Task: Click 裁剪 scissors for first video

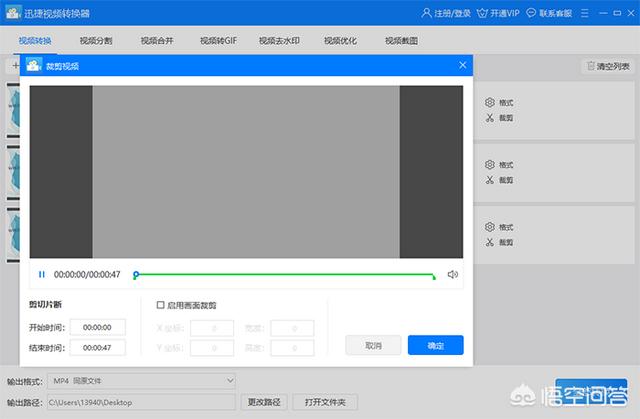Action: (499, 118)
